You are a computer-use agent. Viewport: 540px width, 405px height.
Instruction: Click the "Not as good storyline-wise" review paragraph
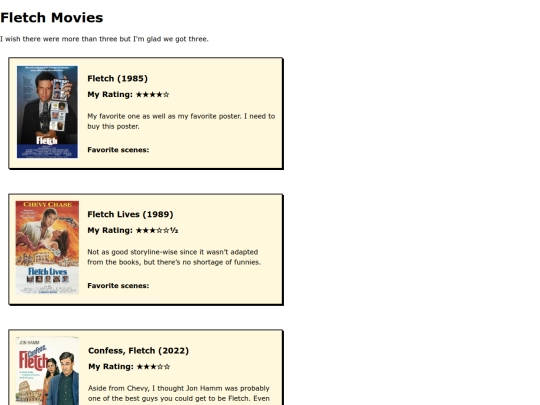[x=174, y=257]
